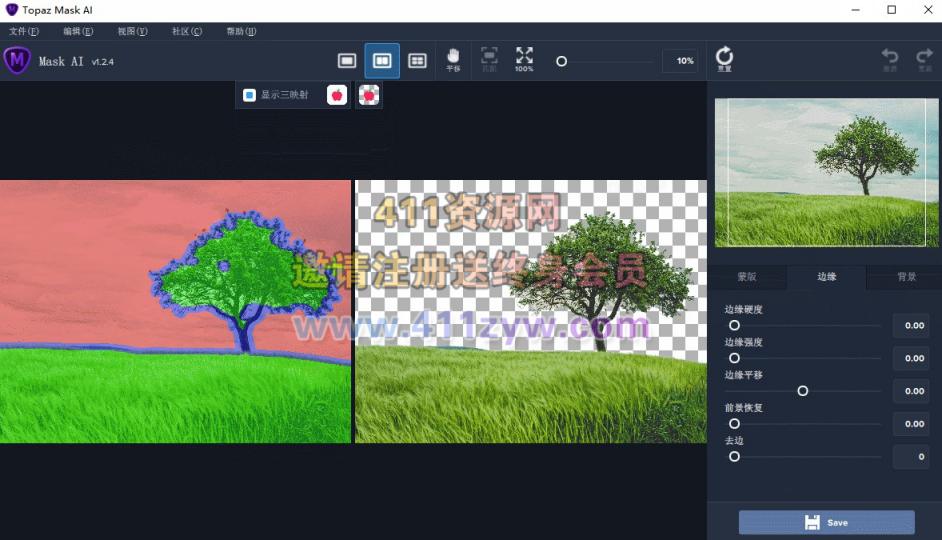Click the undo arrow icon
The image size is (942, 540).
tap(889, 59)
